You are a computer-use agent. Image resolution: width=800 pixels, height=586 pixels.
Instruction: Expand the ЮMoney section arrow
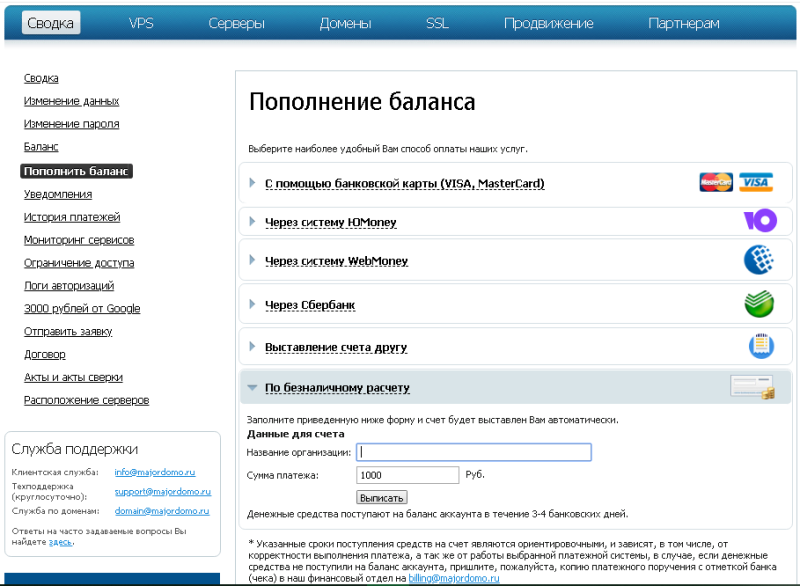pos(252,221)
